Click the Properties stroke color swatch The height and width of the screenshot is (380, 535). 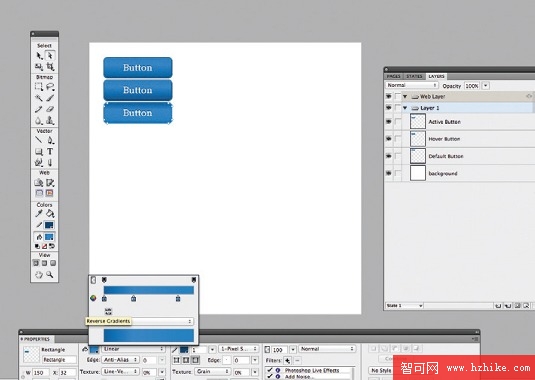[184, 350]
